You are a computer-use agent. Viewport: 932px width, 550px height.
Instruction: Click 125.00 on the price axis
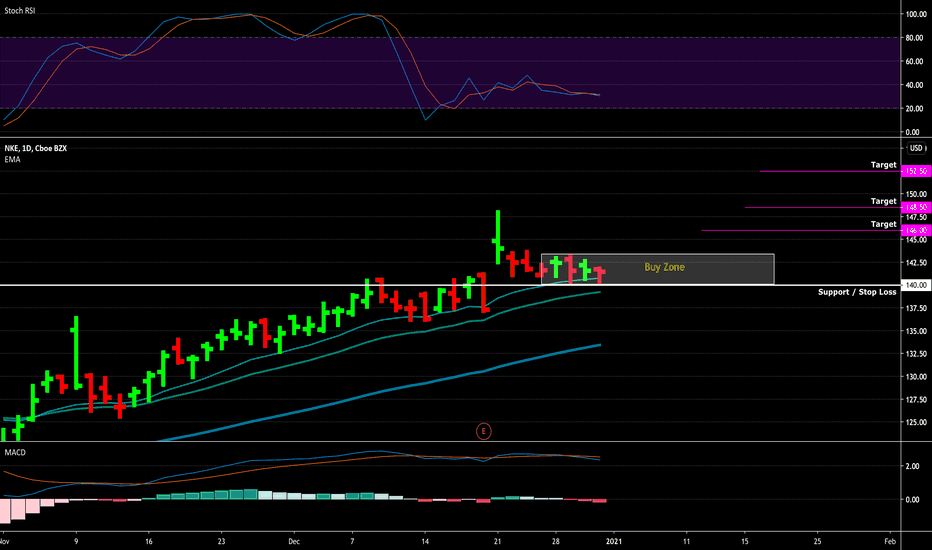click(916, 422)
